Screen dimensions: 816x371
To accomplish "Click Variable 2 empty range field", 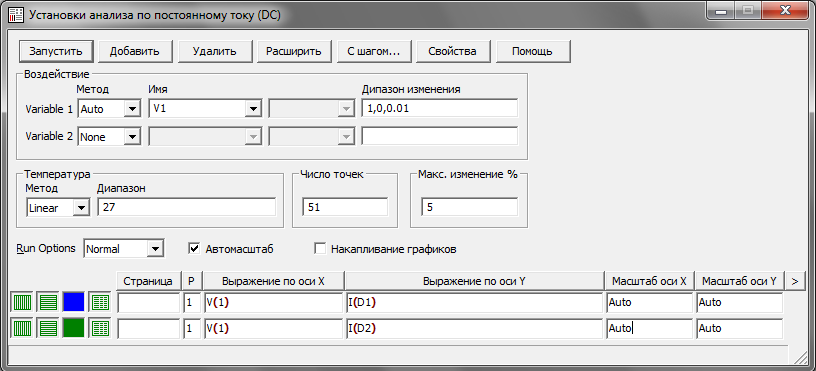I will [440, 137].
